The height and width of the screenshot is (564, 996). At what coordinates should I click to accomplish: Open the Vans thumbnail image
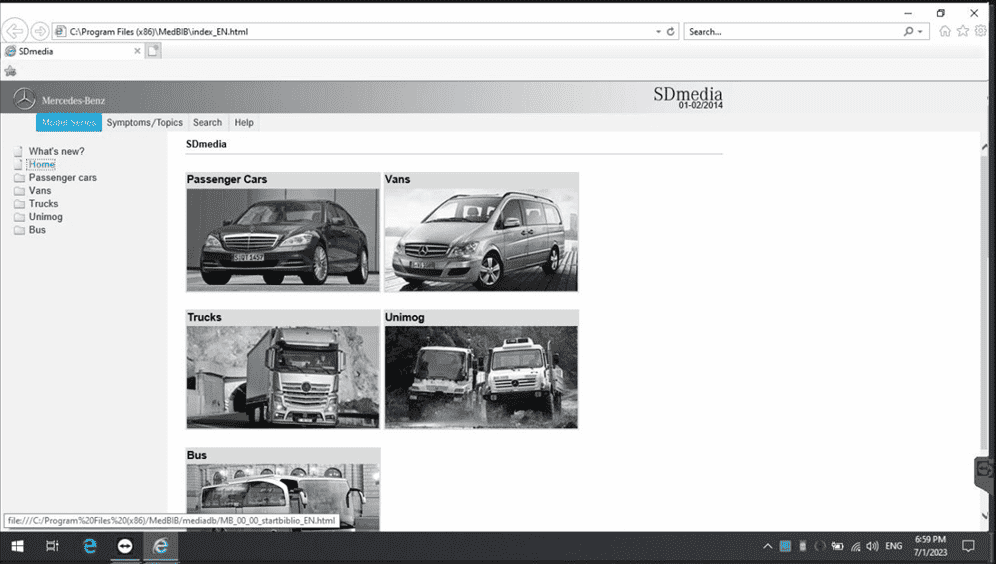pos(481,239)
